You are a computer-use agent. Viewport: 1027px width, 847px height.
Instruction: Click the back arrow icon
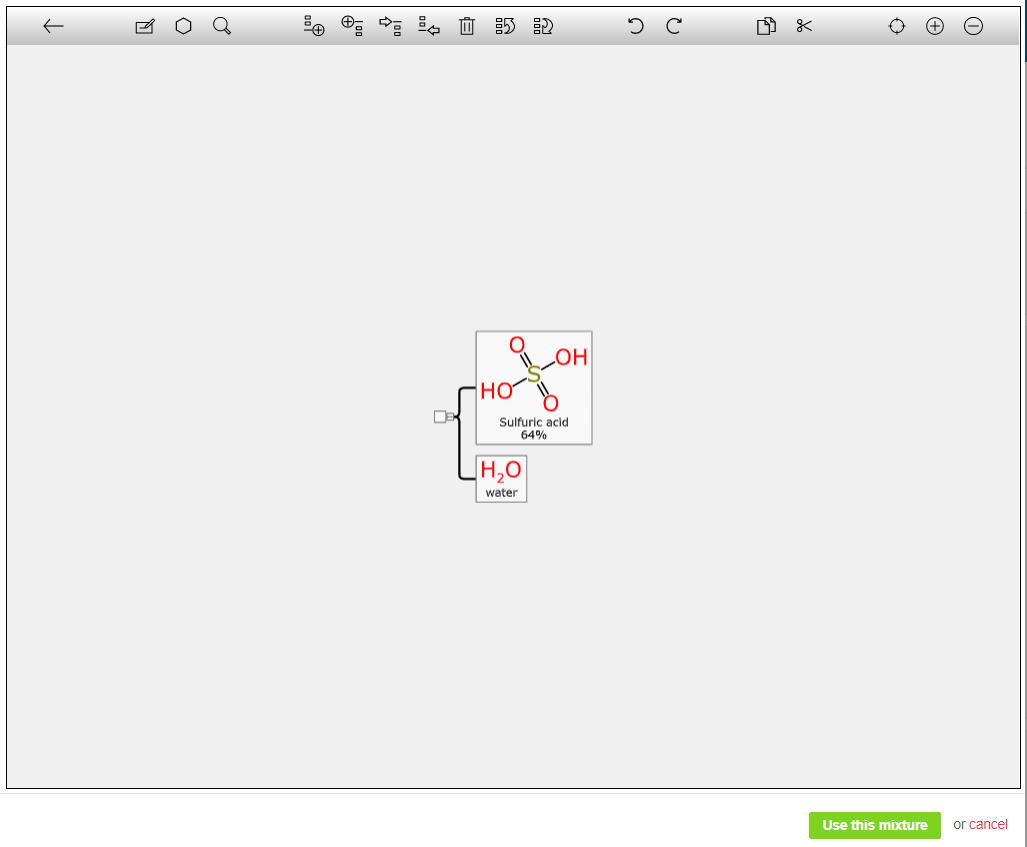coord(53,26)
